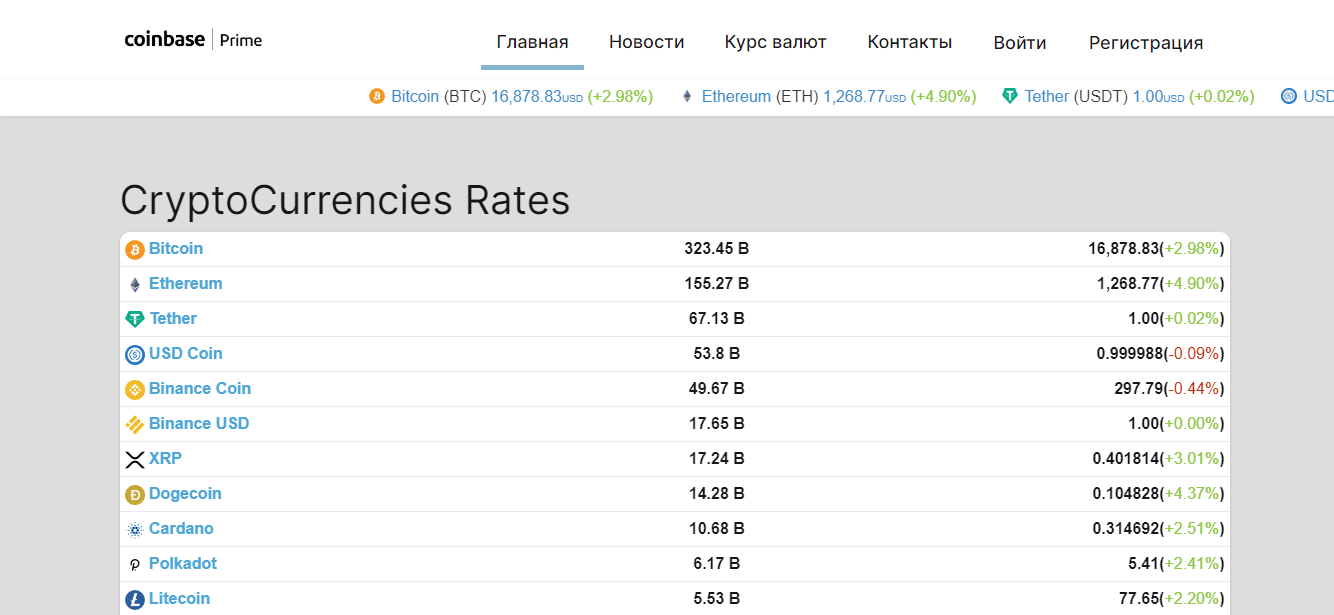
Task: Click Ethereum's 155.27 B market cap
Action: click(x=717, y=283)
